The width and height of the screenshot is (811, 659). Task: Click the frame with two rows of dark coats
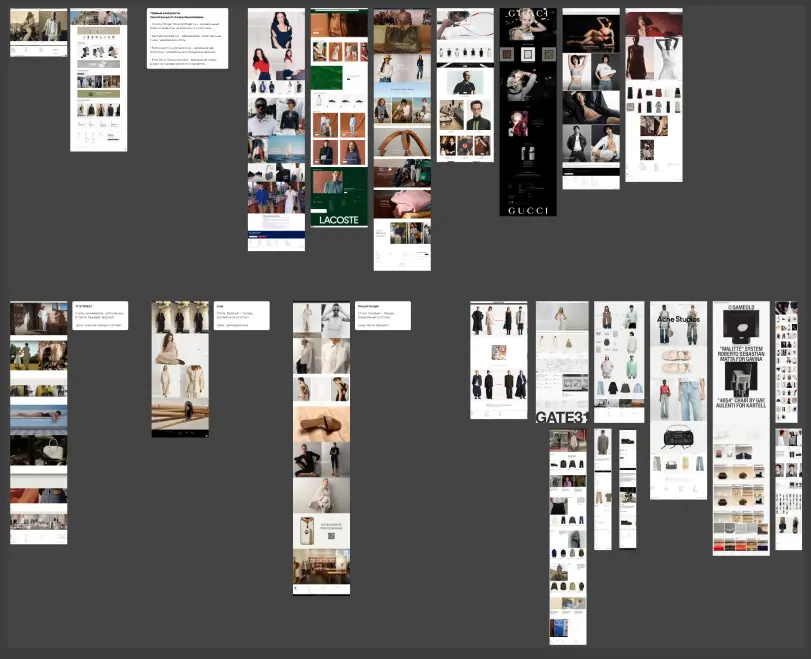pos(498,360)
